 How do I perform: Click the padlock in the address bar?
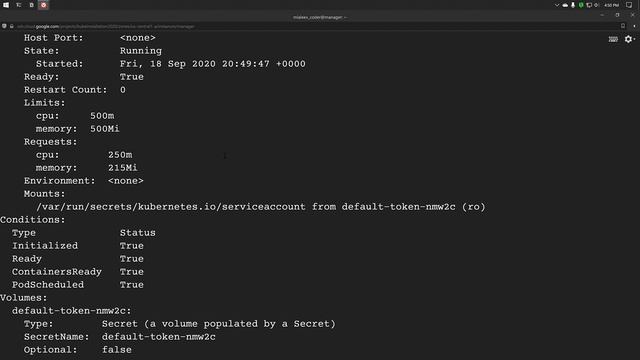point(12,27)
